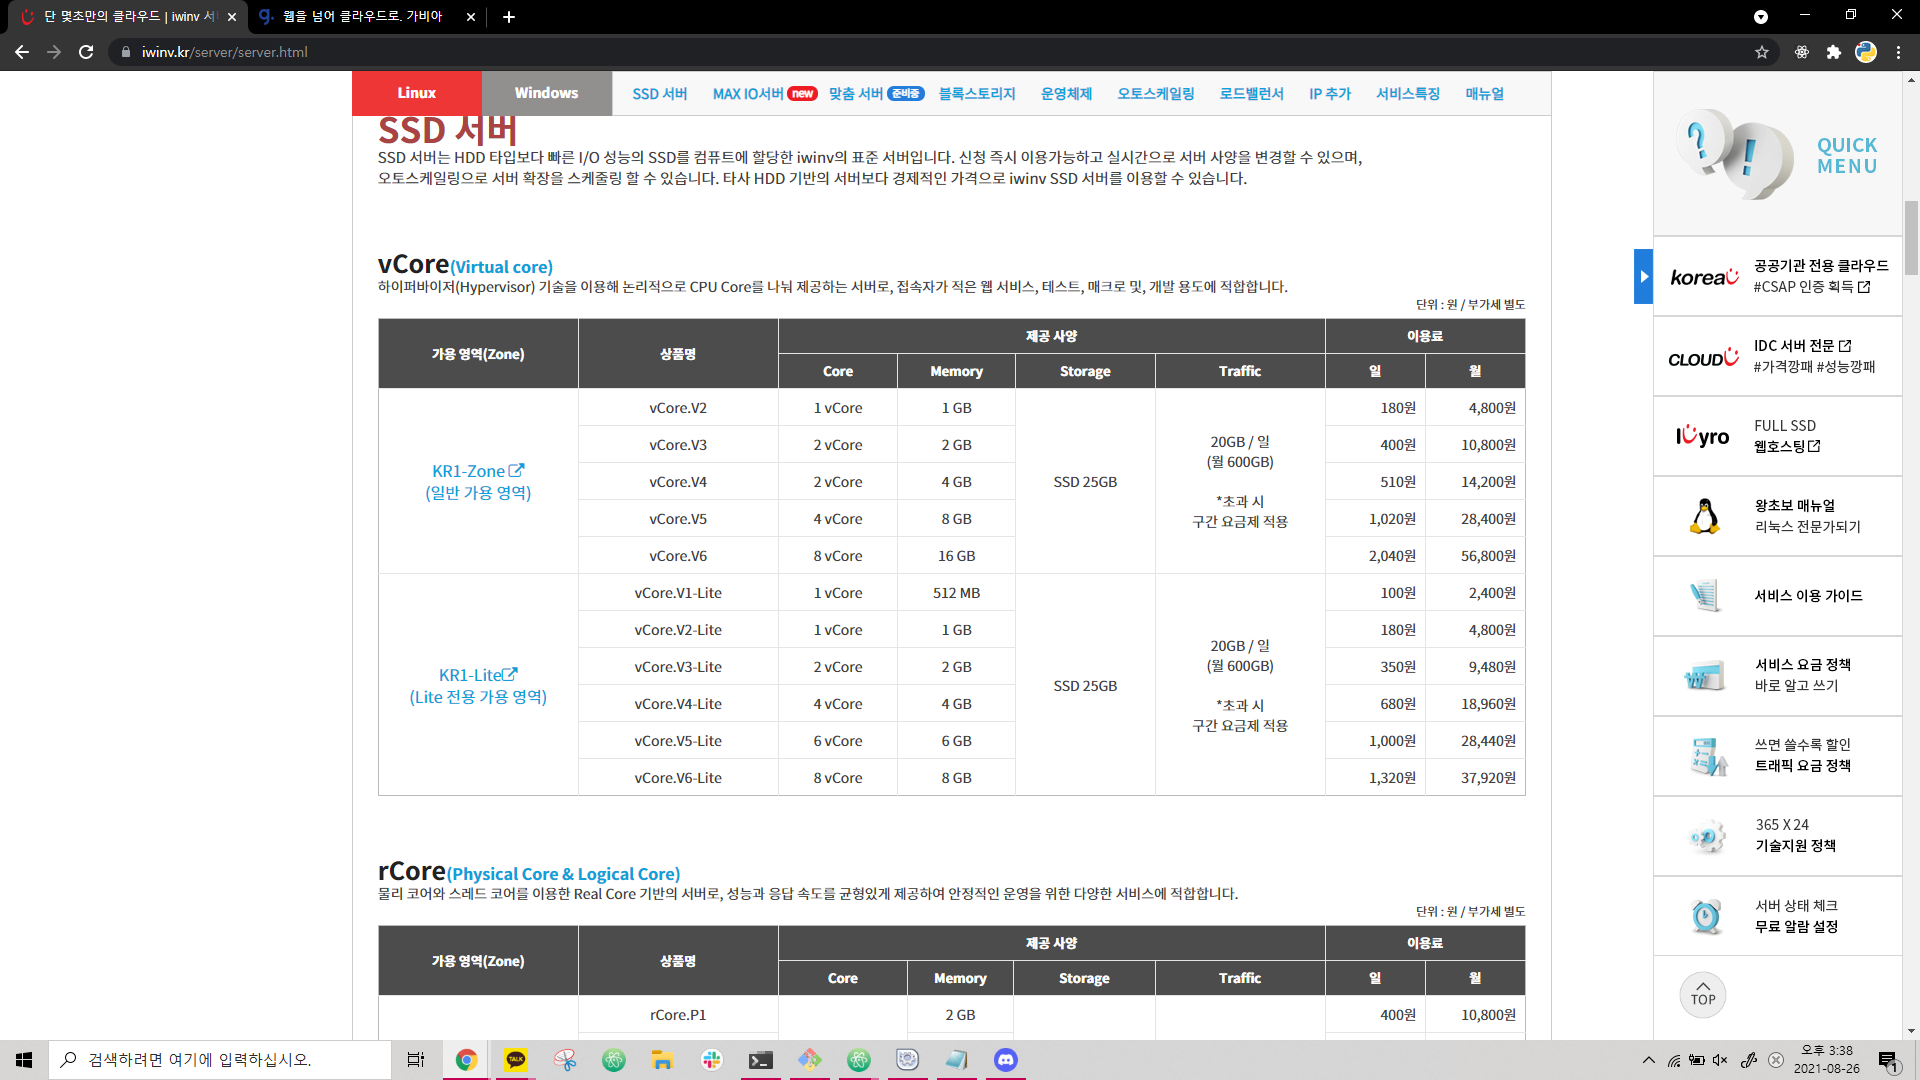The height and width of the screenshot is (1080, 1920).
Task: Open the 오토스케일링 menu item
Action: tap(1155, 94)
